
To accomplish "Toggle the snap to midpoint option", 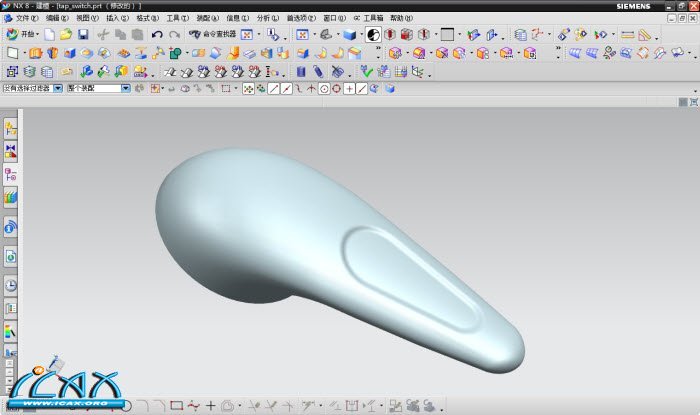I will point(285,88).
